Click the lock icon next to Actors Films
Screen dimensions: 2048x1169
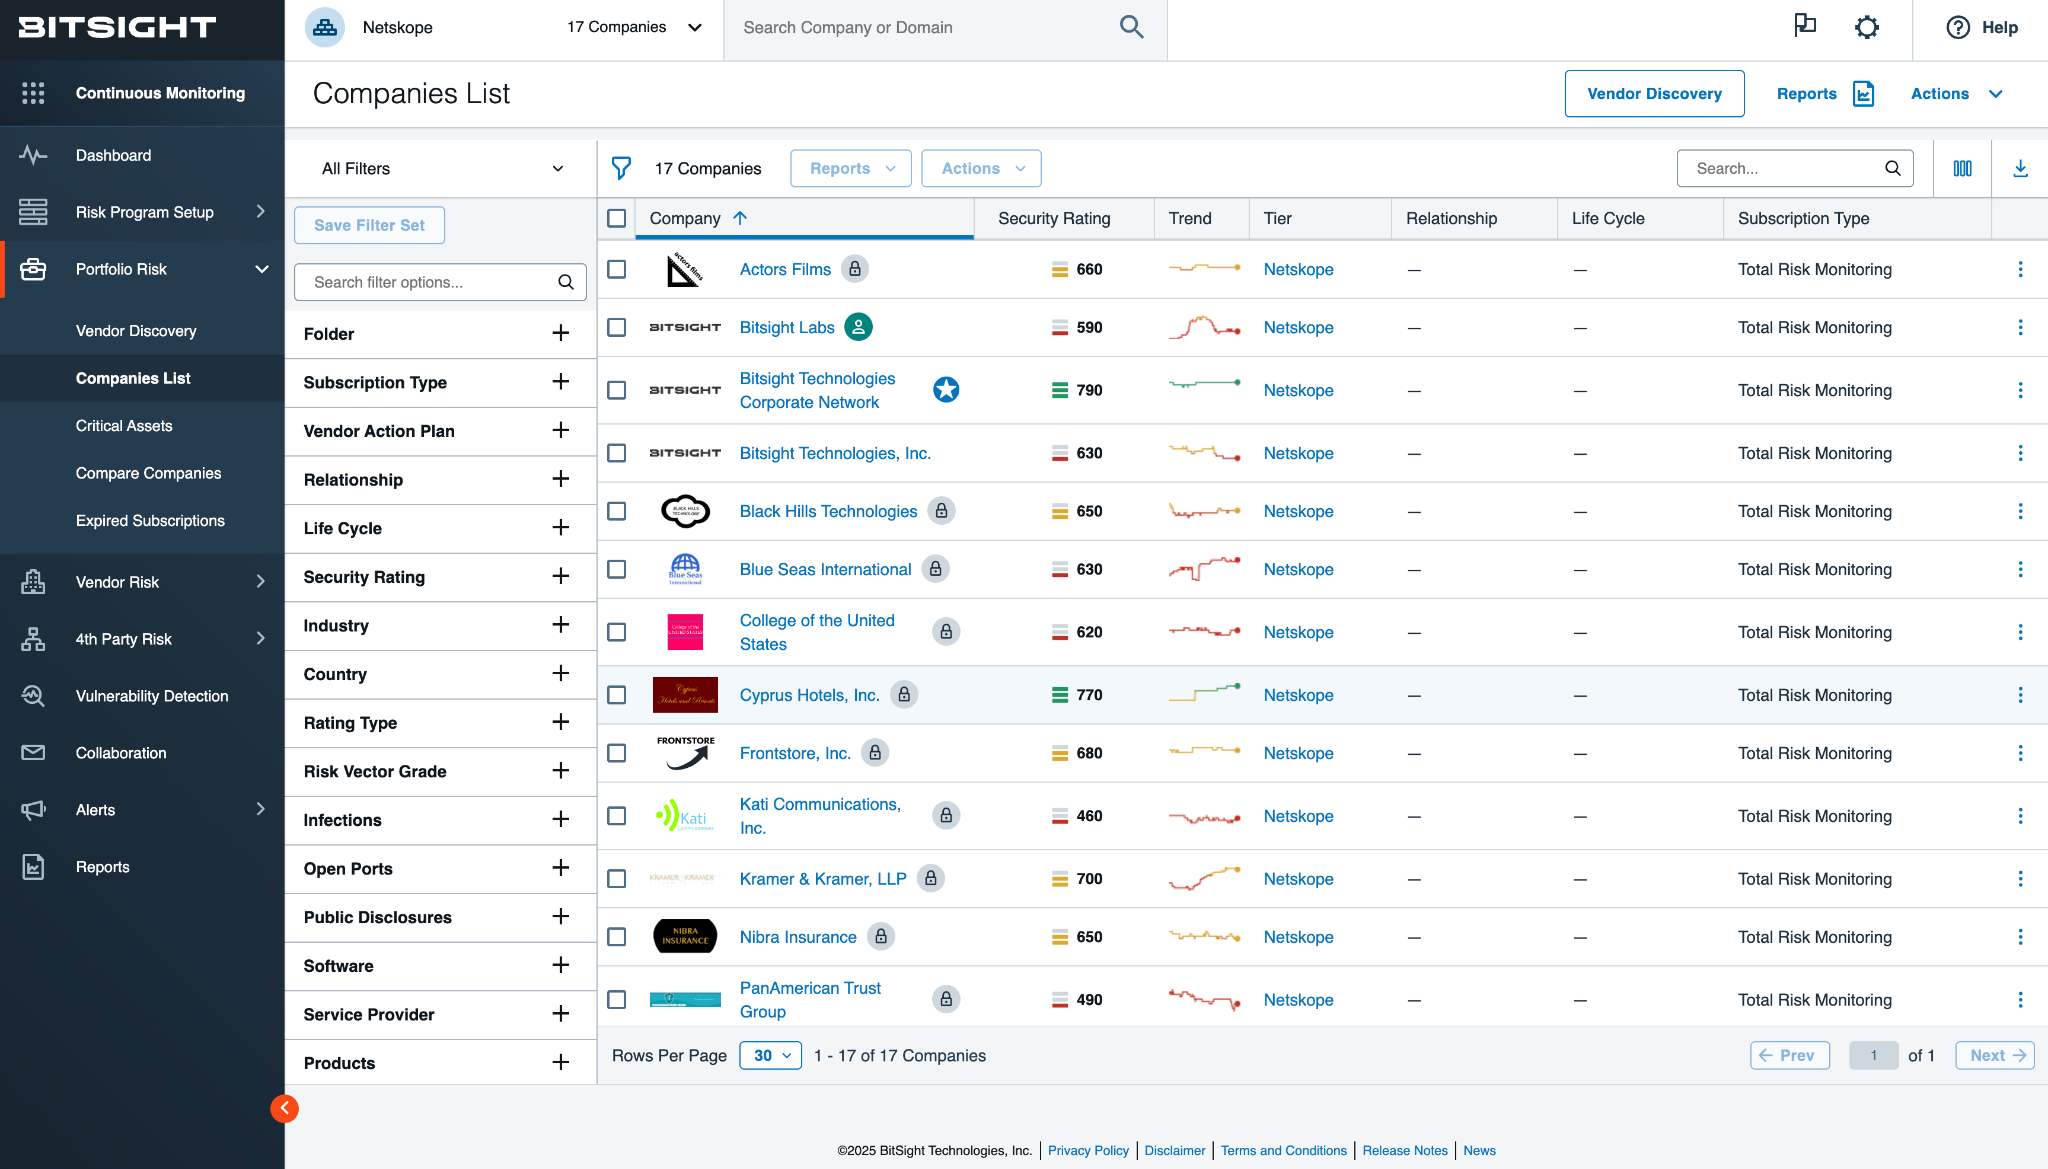854,269
